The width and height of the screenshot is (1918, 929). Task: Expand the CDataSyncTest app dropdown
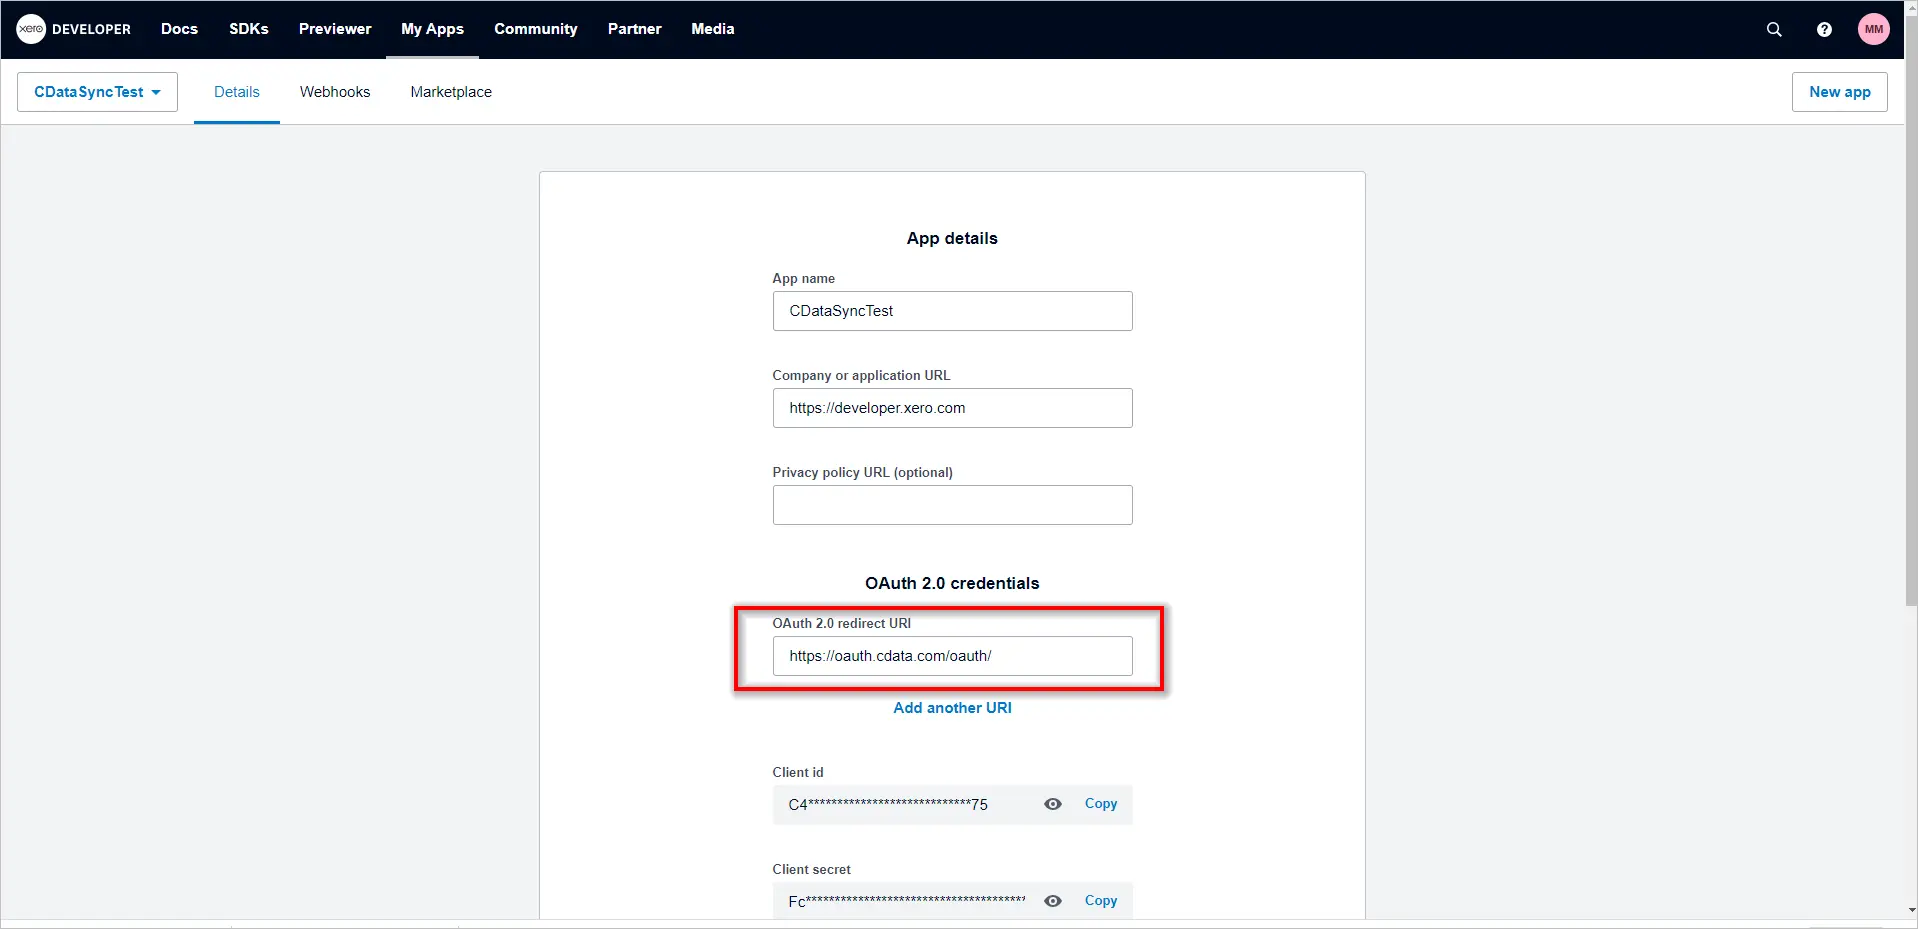click(97, 92)
